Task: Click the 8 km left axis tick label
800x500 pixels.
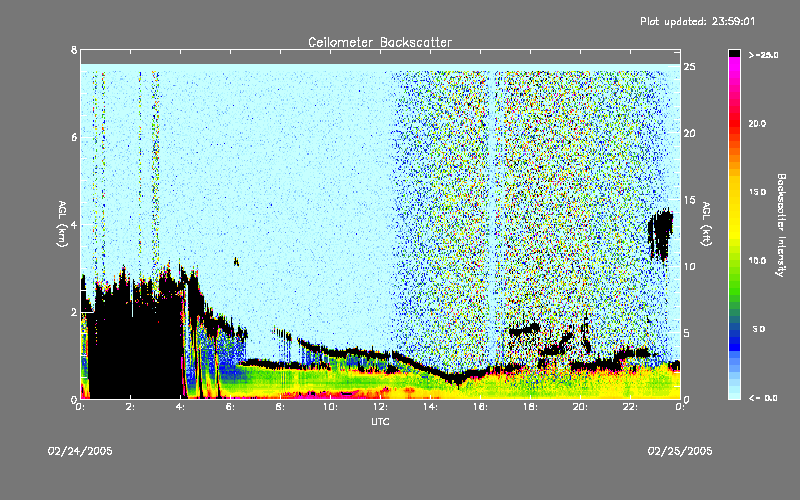Action: pyautogui.click(x=74, y=50)
